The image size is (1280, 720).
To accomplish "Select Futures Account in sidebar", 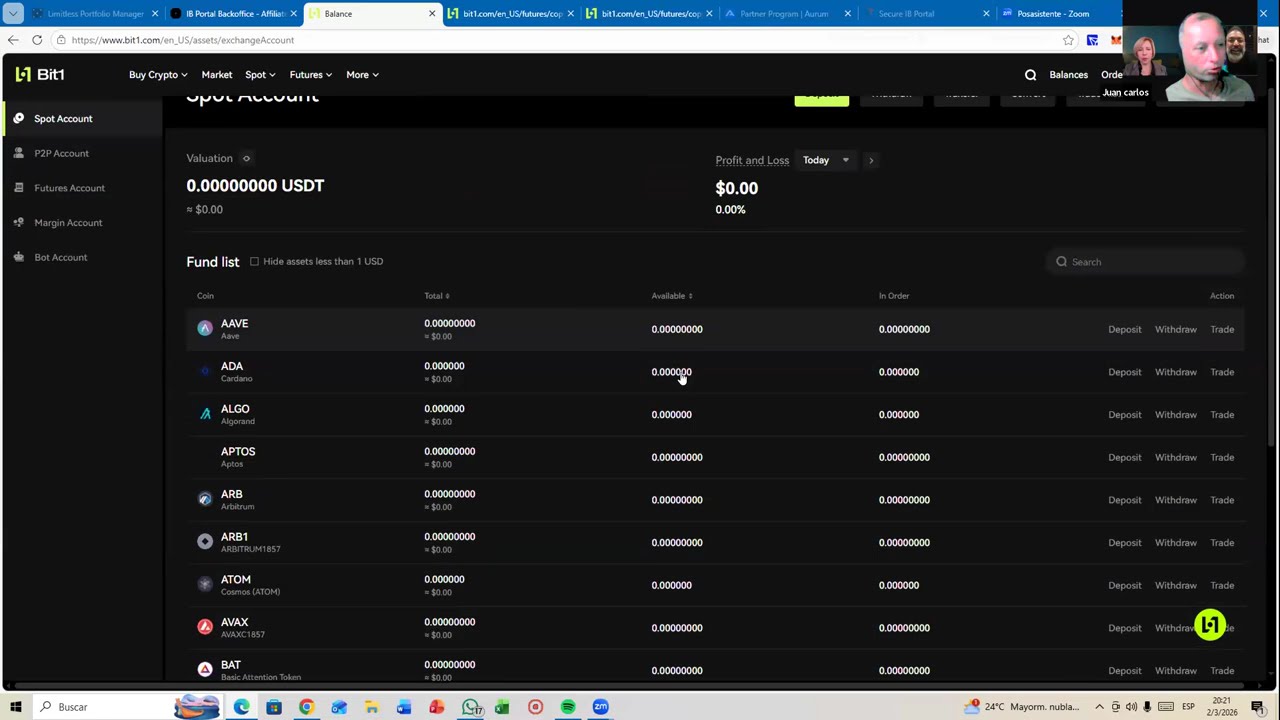I will pos(69,188).
